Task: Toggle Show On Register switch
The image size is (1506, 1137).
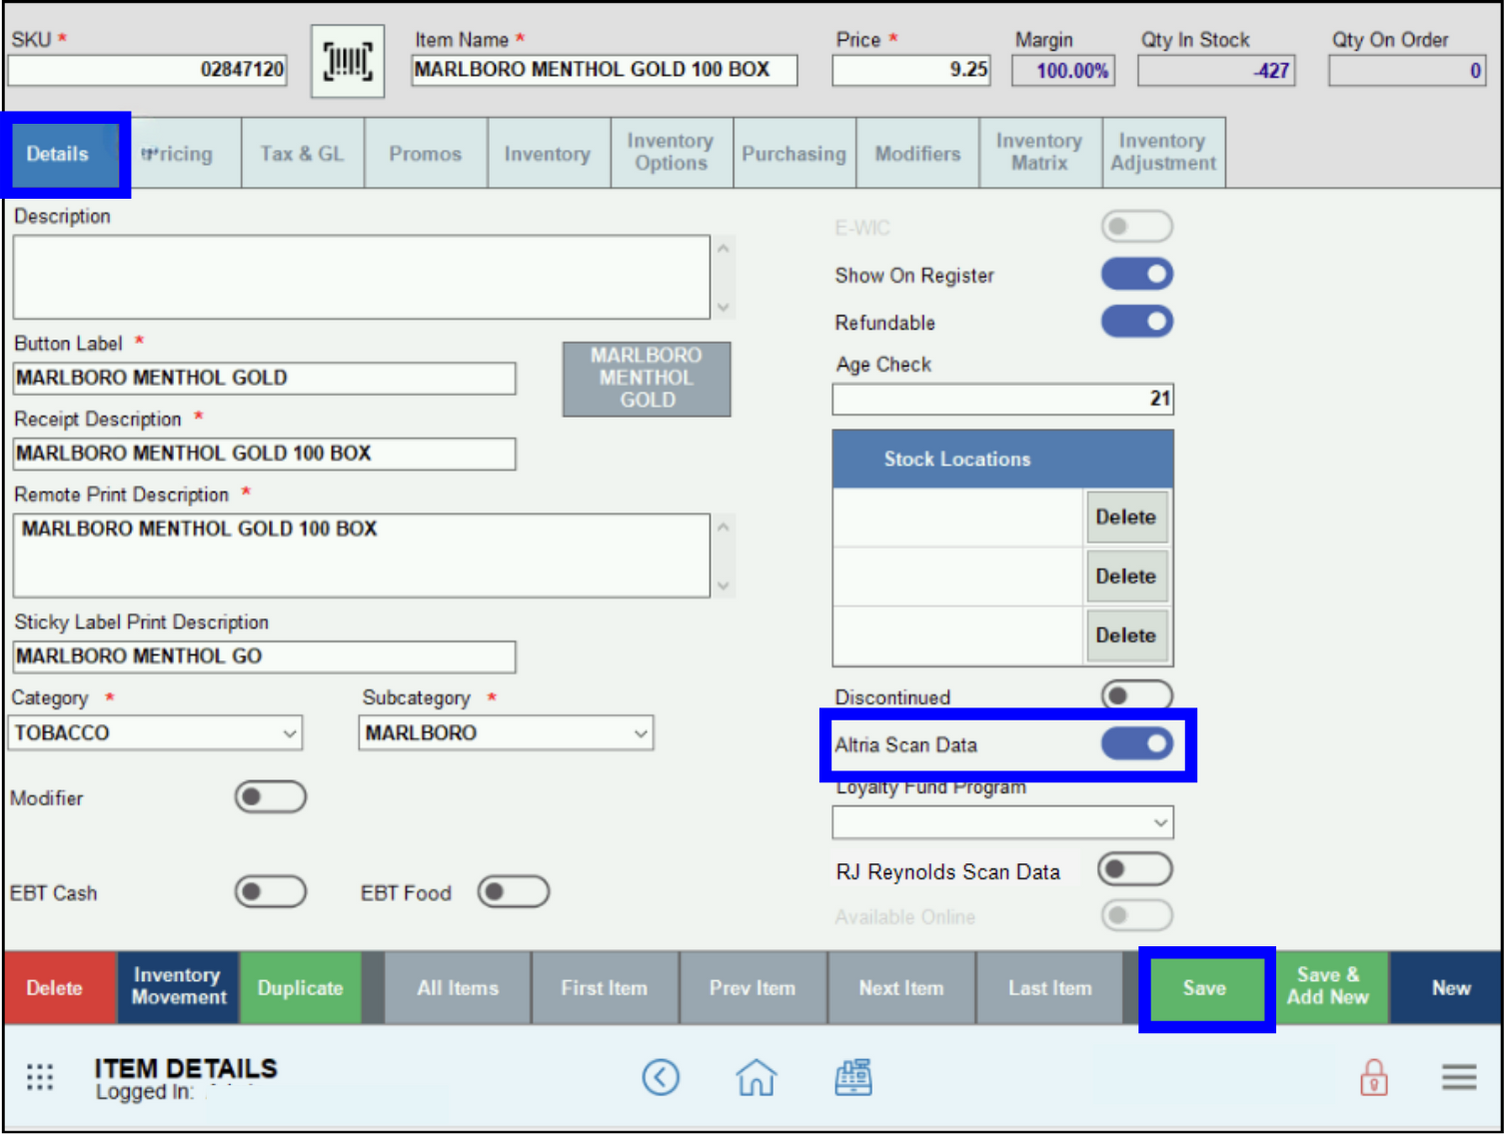Action: 1137,274
